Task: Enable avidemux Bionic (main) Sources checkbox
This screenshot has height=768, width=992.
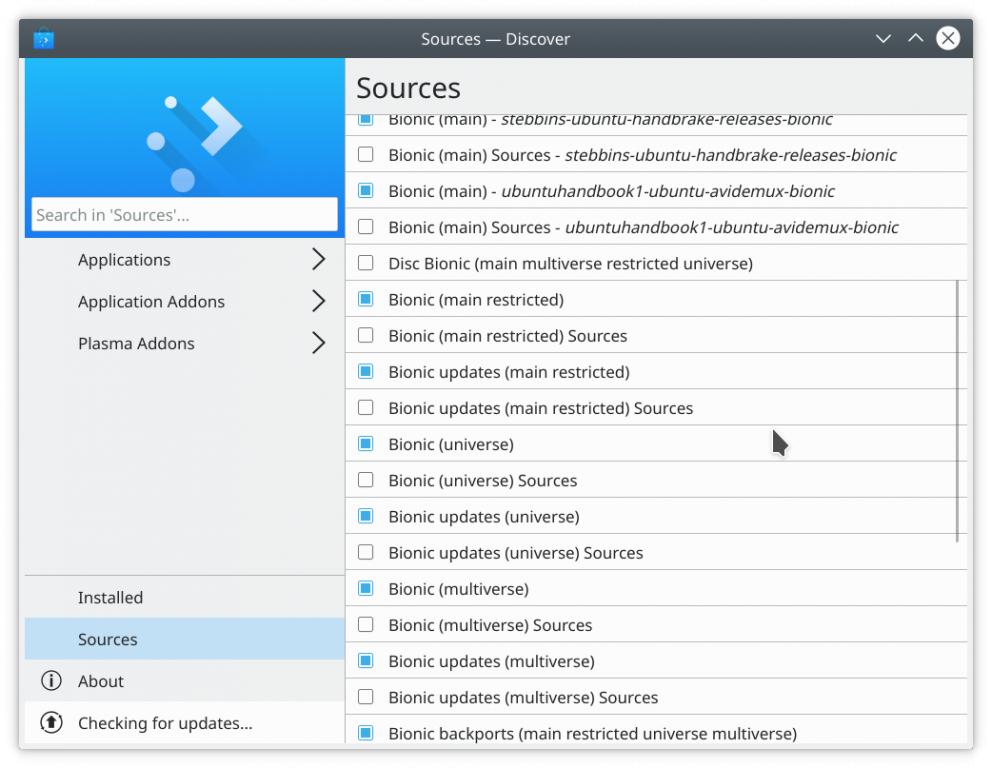Action: coord(366,227)
